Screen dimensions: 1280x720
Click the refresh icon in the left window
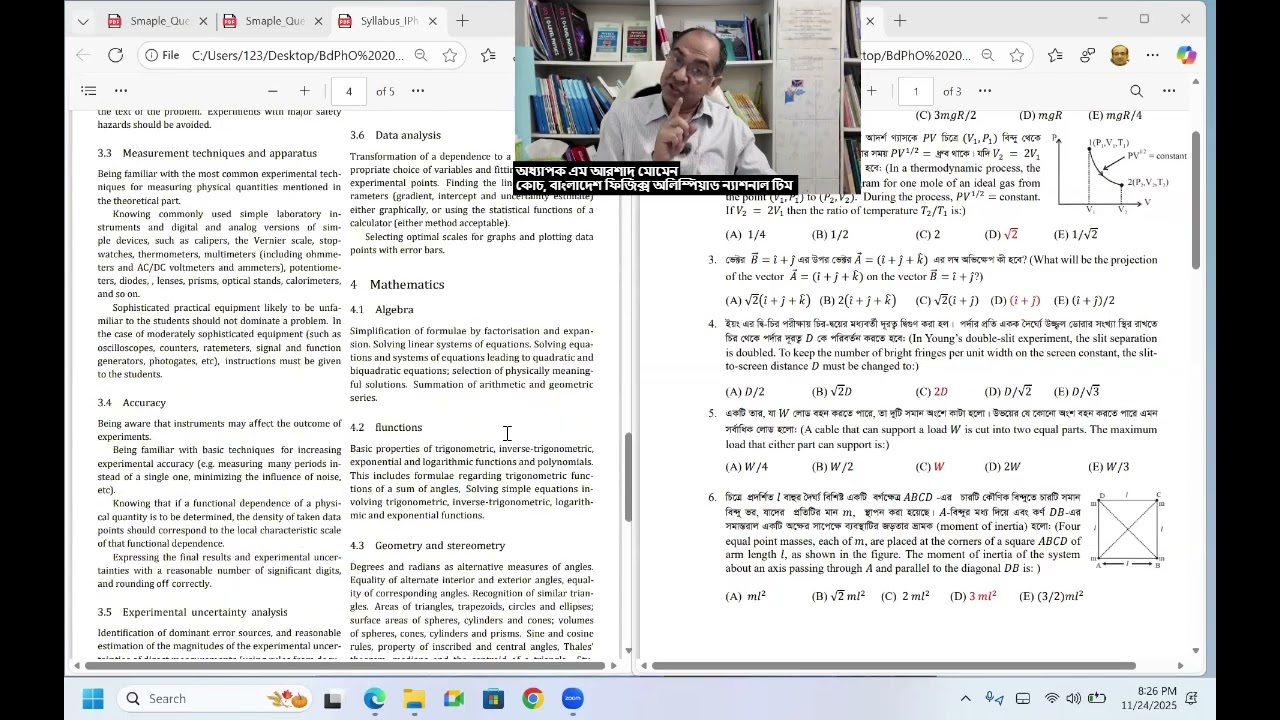tap(116, 55)
